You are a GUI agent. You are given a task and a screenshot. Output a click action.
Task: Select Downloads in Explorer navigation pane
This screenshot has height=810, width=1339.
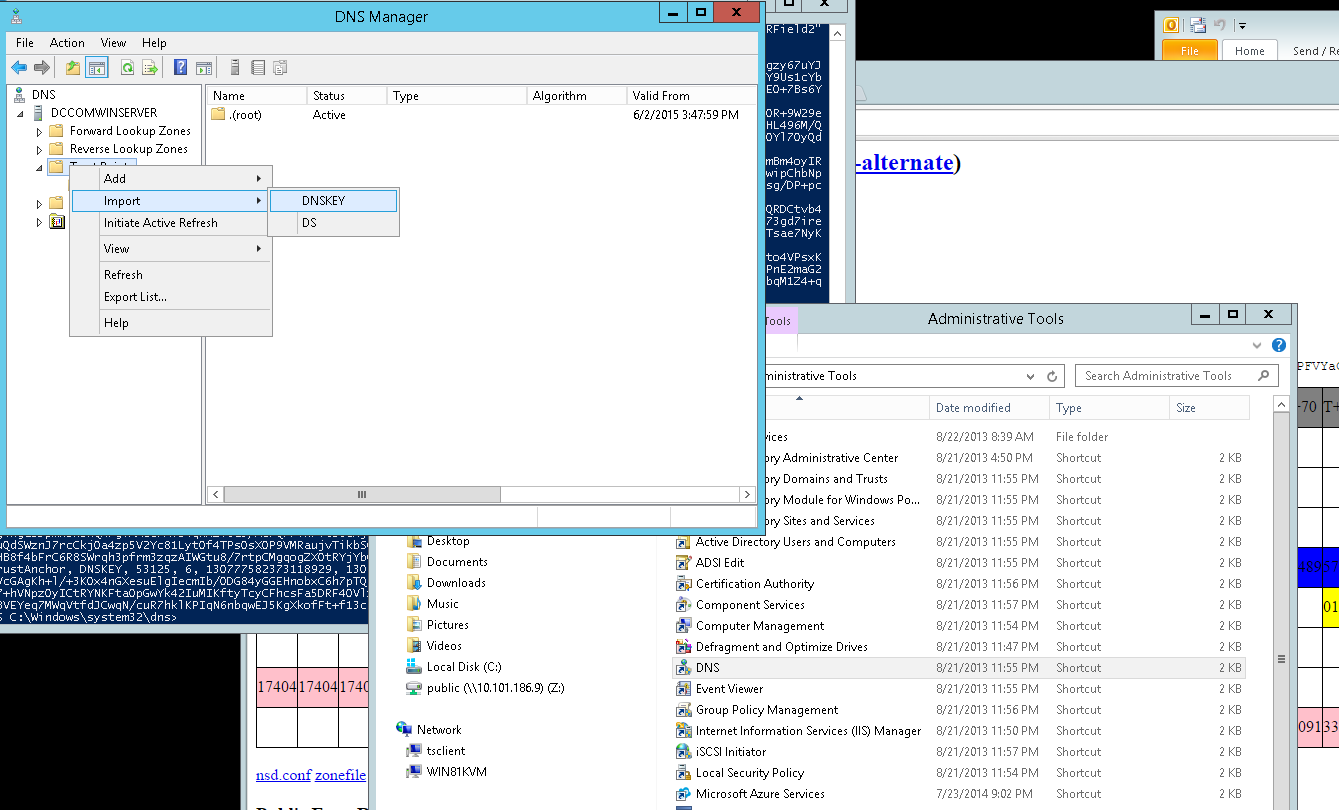(456, 583)
